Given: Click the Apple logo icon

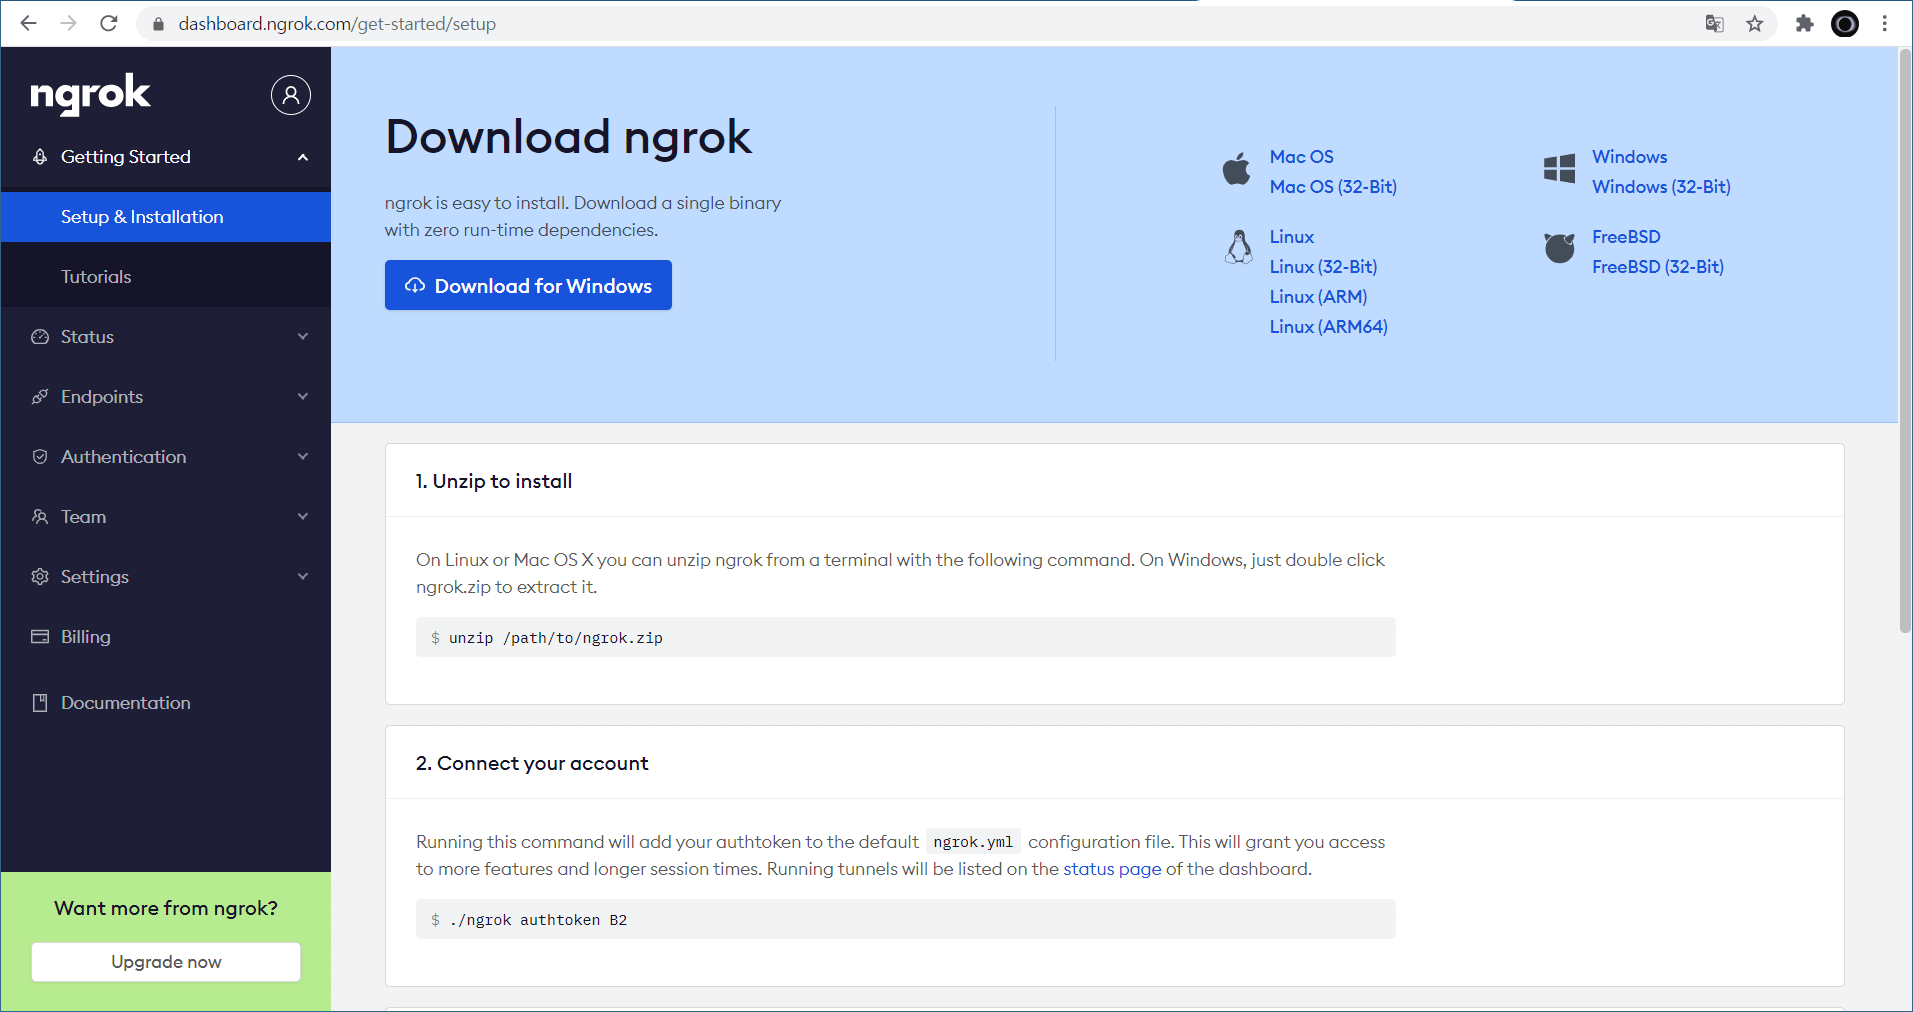Looking at the screenshot, I should 1236,169.
